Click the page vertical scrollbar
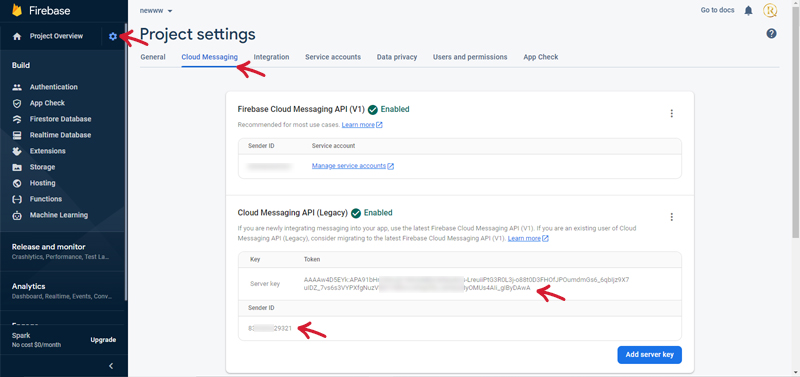Screen dimensions: 800x377 (x=796, y=122)
